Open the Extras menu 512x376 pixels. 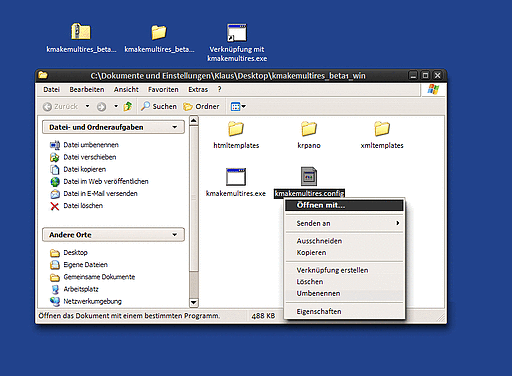198,89
